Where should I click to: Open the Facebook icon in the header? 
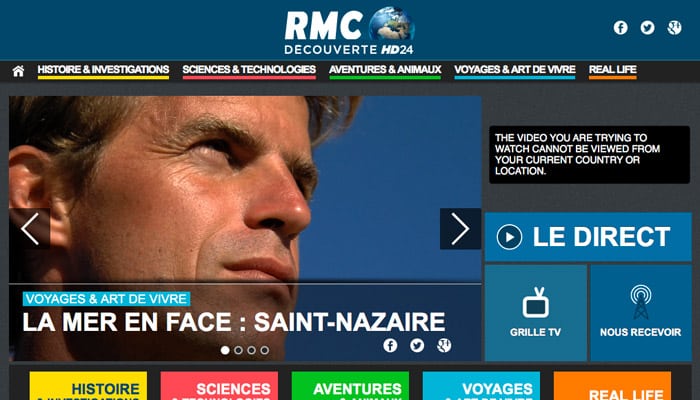621,28
